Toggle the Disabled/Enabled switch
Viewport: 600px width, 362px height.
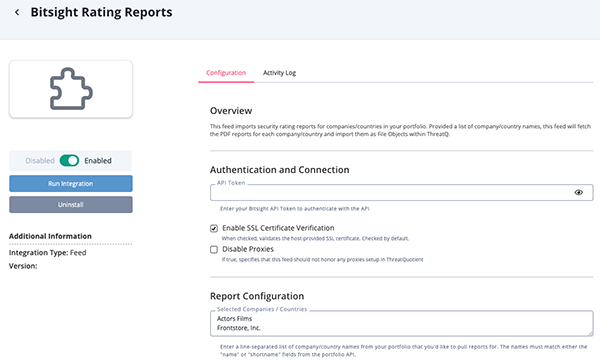(69, 160)
